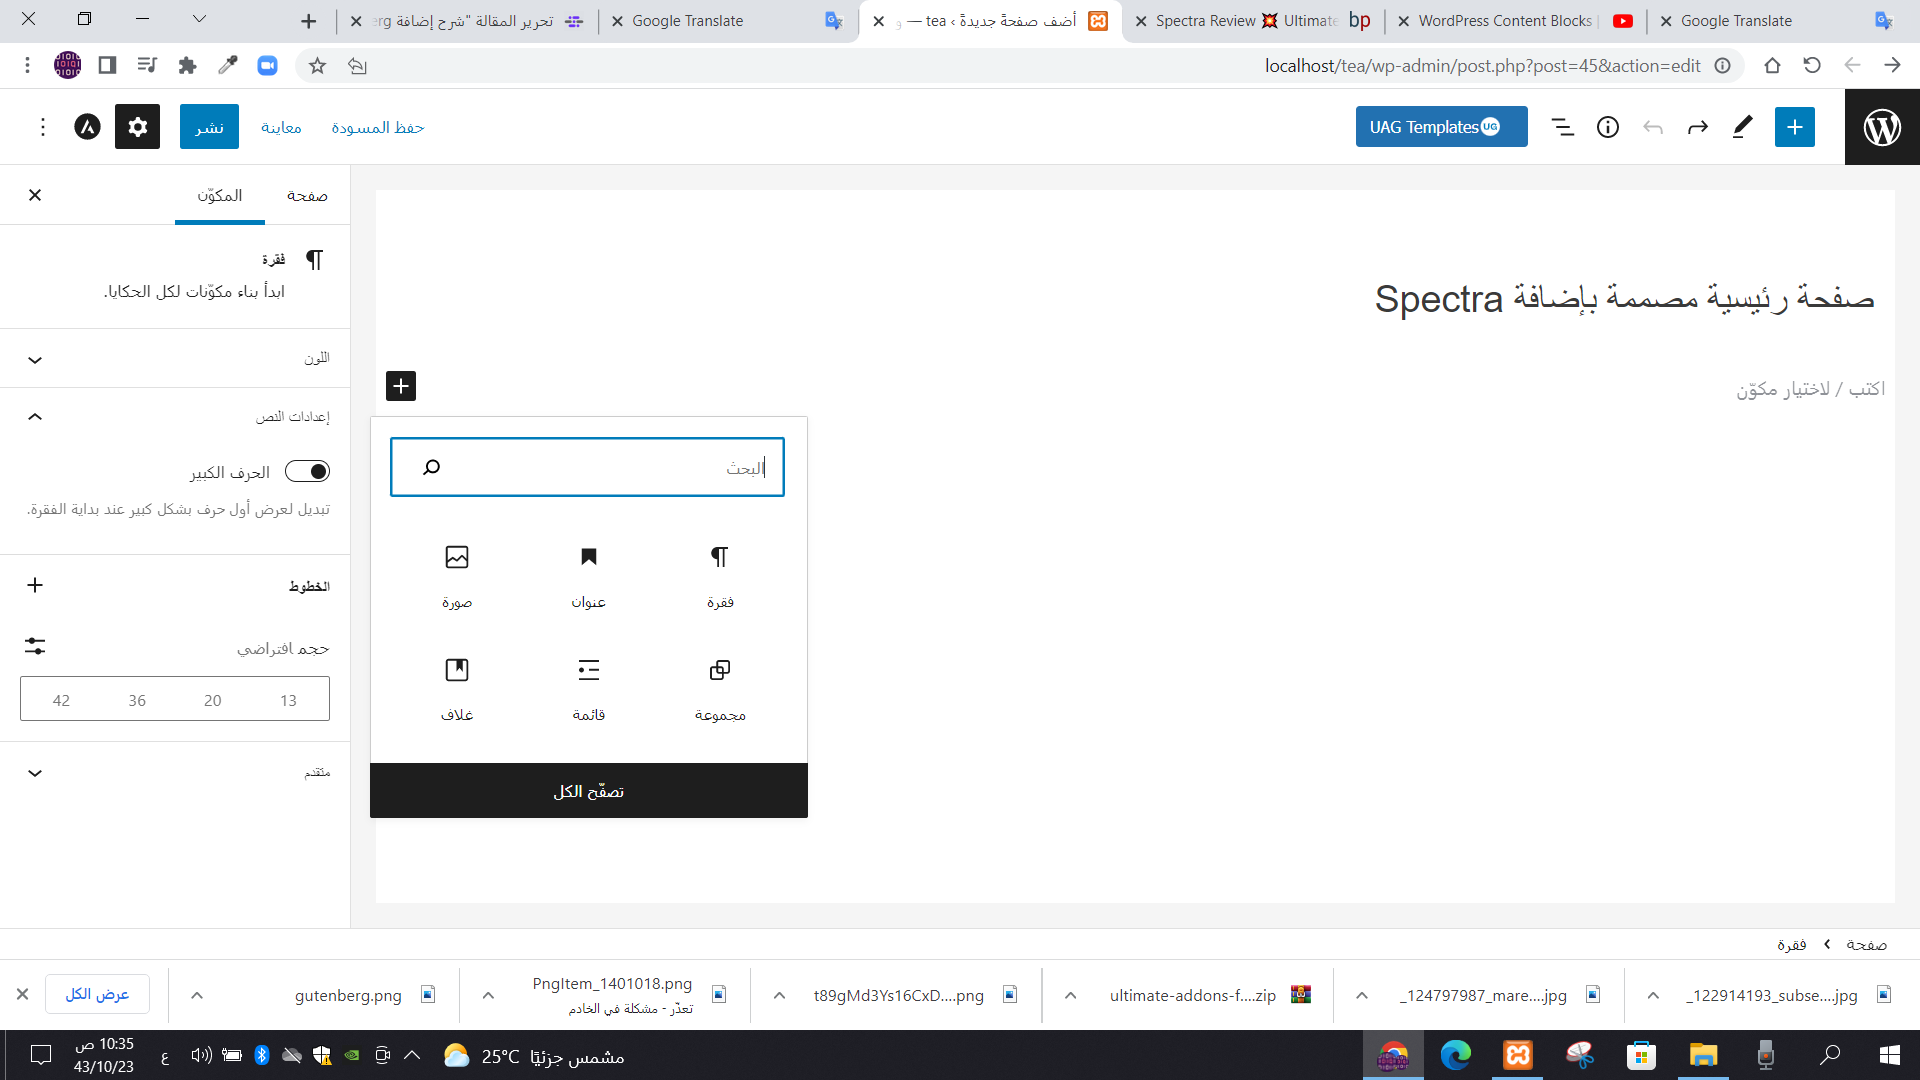
Task: Open the Astra settings icon
Action: [88, 127]
